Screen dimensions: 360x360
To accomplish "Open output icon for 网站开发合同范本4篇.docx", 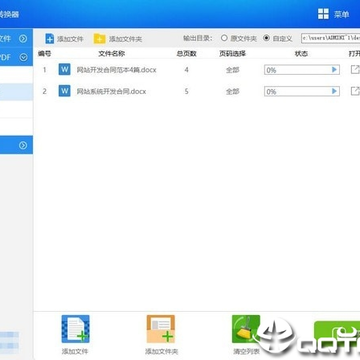I will (x=355, y=70).
